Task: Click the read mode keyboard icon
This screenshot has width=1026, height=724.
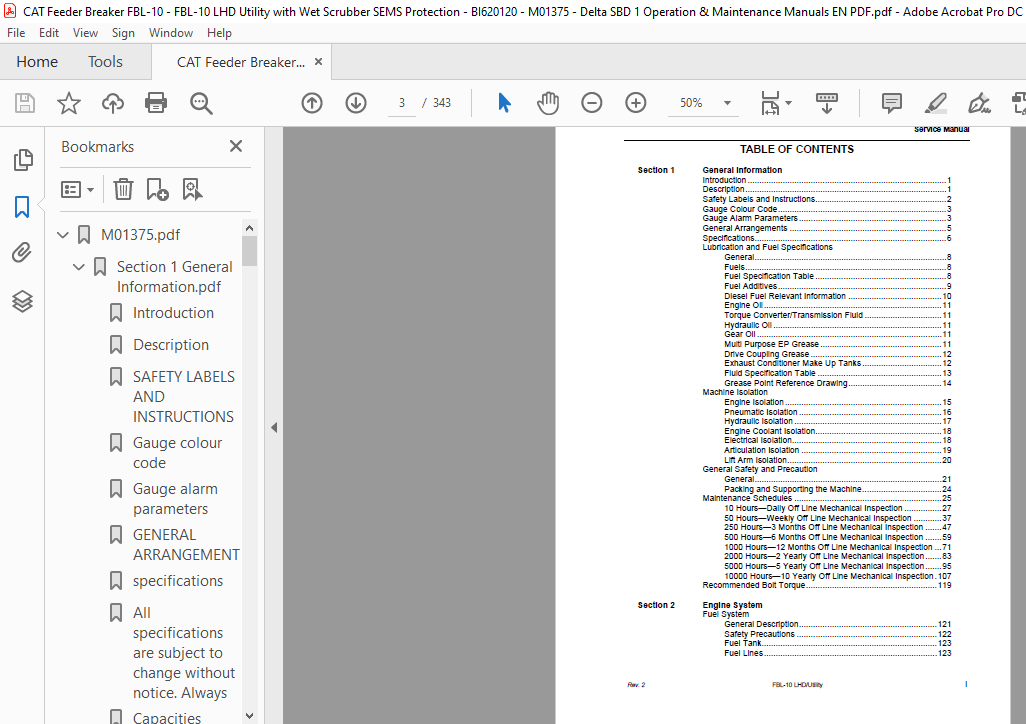Action: pos(827,103)
